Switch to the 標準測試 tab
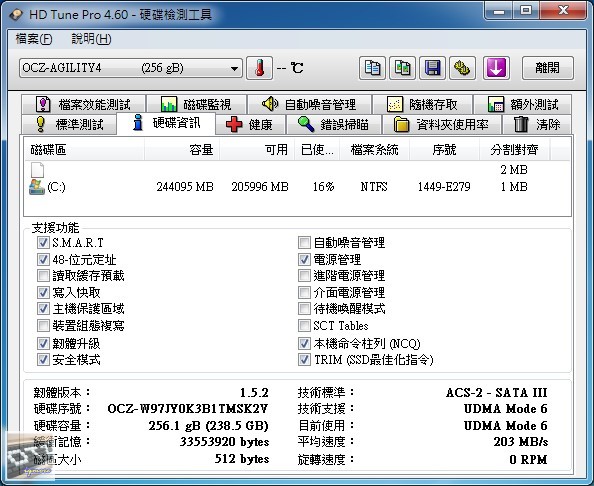This screenshot has height=486, width=594. click(69, 124)
